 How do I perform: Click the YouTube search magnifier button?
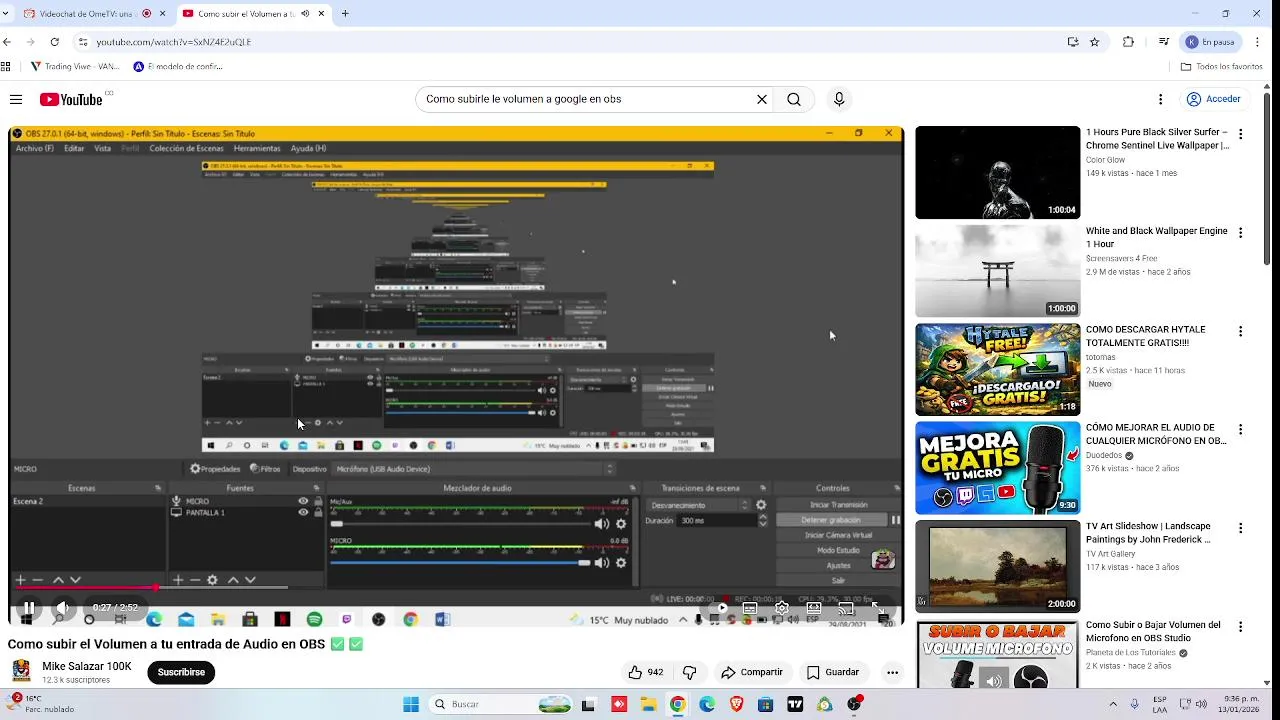tap(794, 99)
